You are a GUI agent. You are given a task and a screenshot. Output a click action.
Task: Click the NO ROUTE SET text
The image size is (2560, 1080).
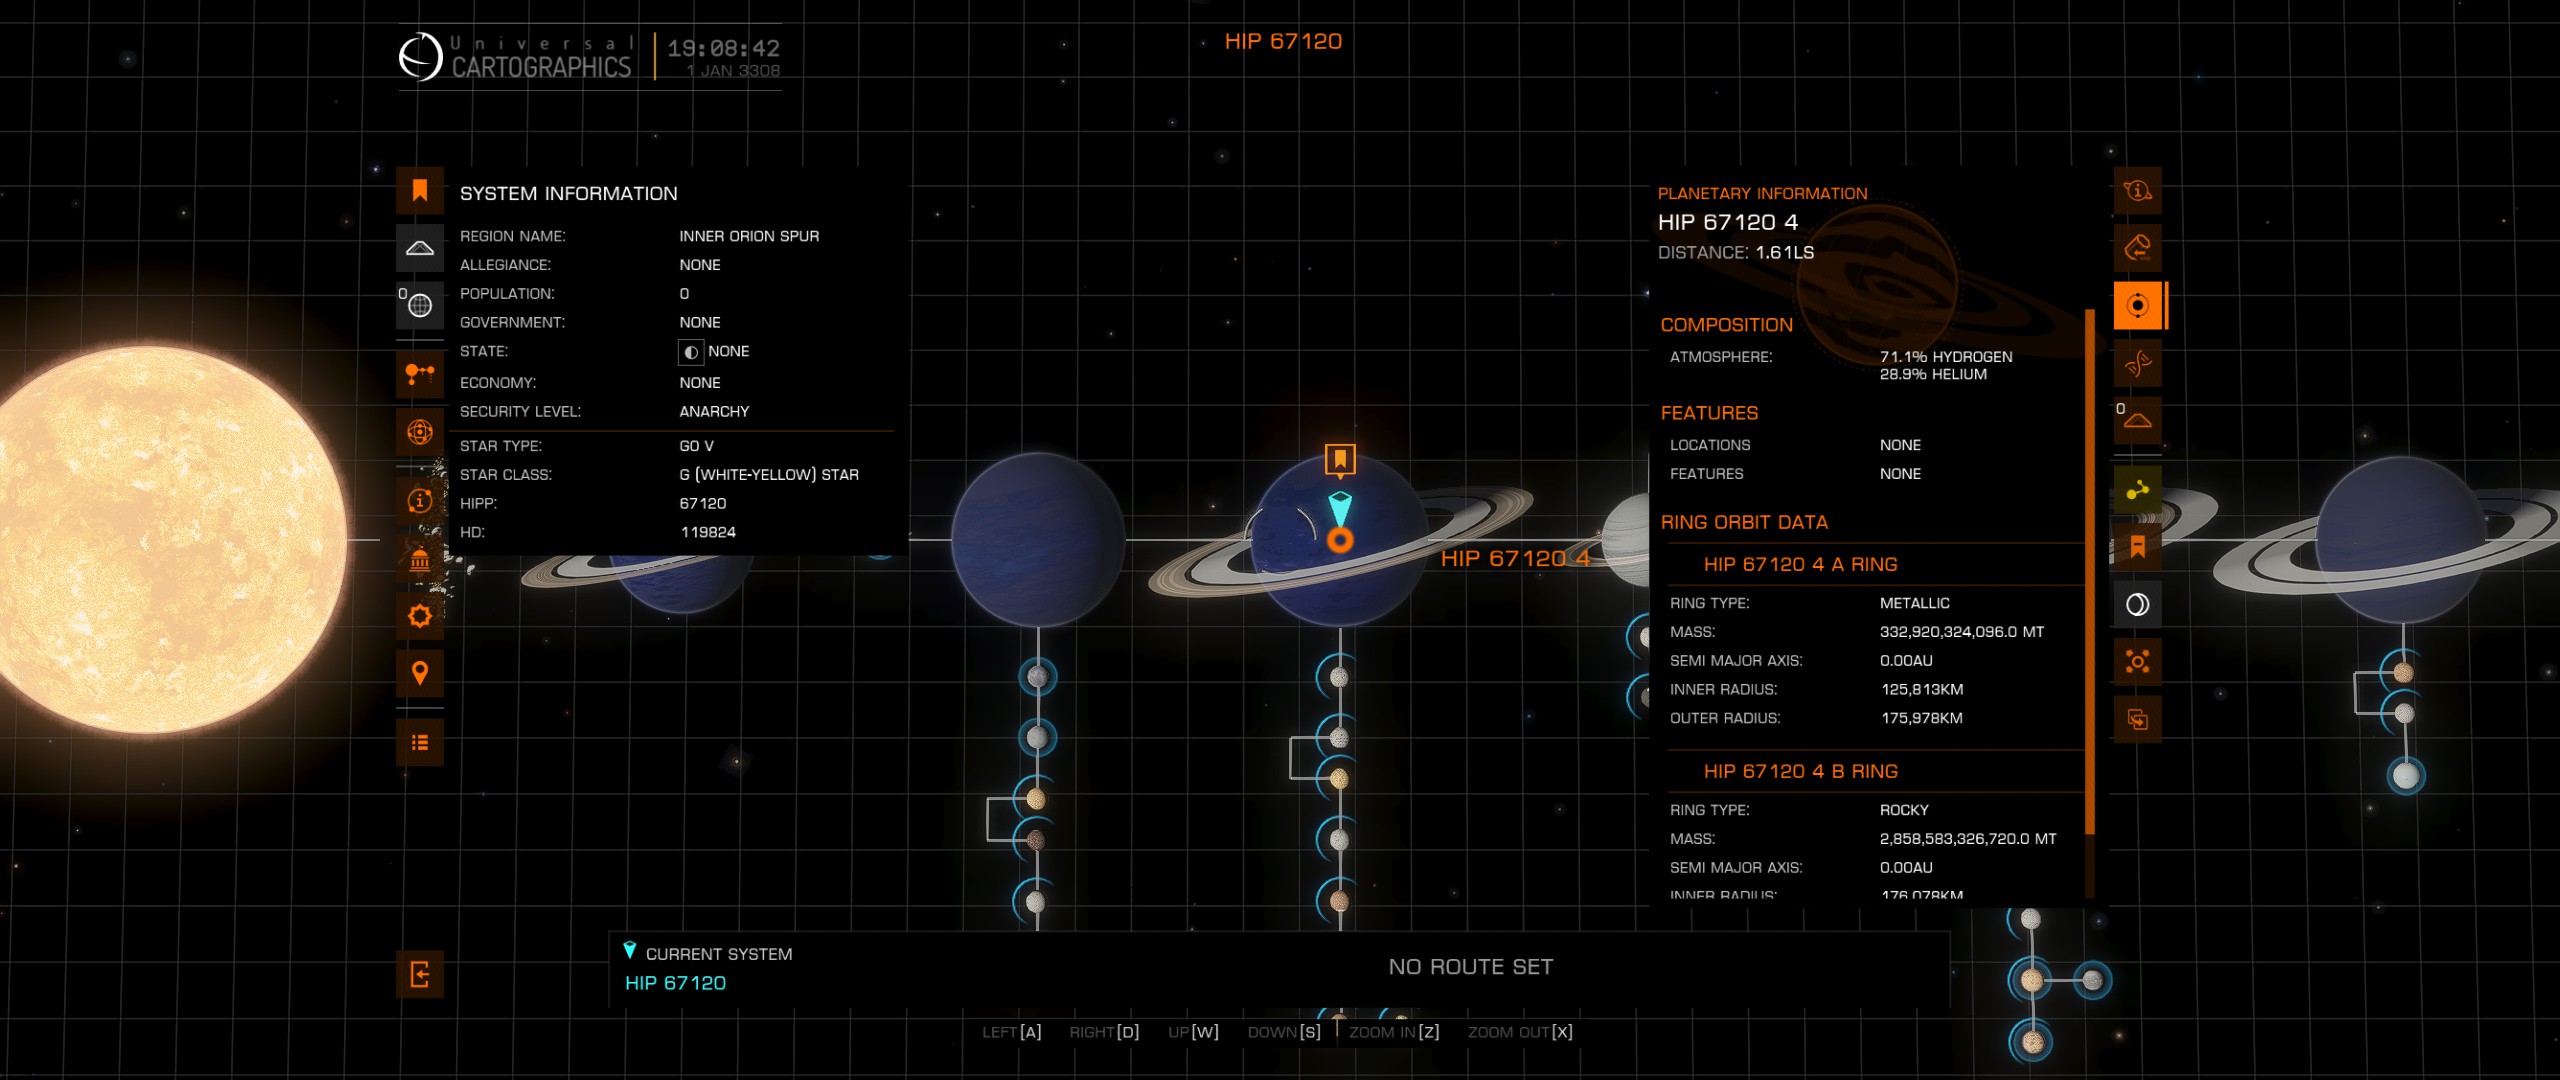[x=1471, y=967]
